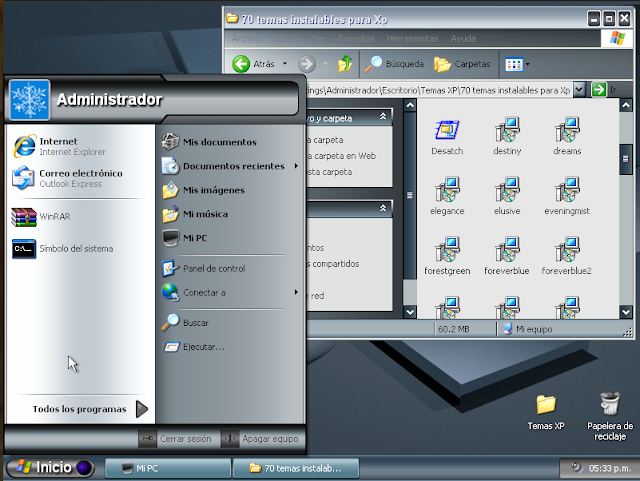
Task: Open address bar path dropdown
Action: coord(579,89)
